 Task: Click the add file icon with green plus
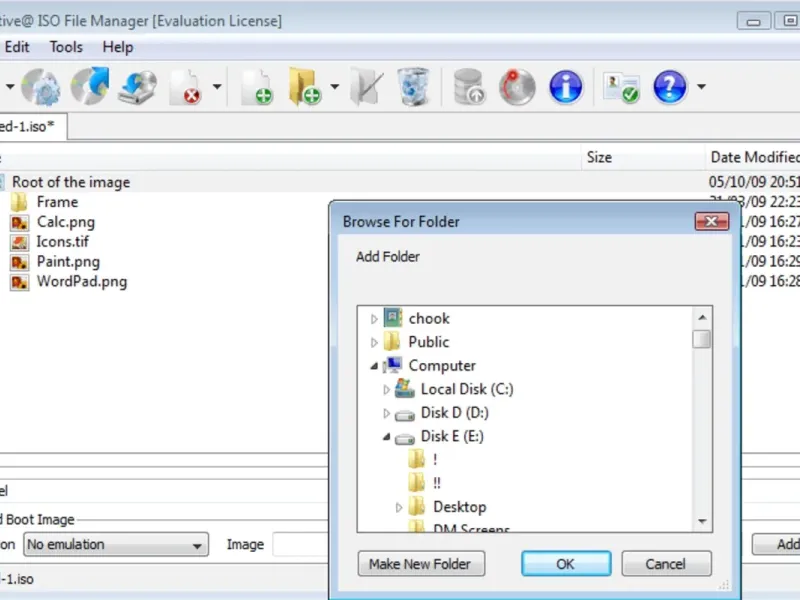257,87
